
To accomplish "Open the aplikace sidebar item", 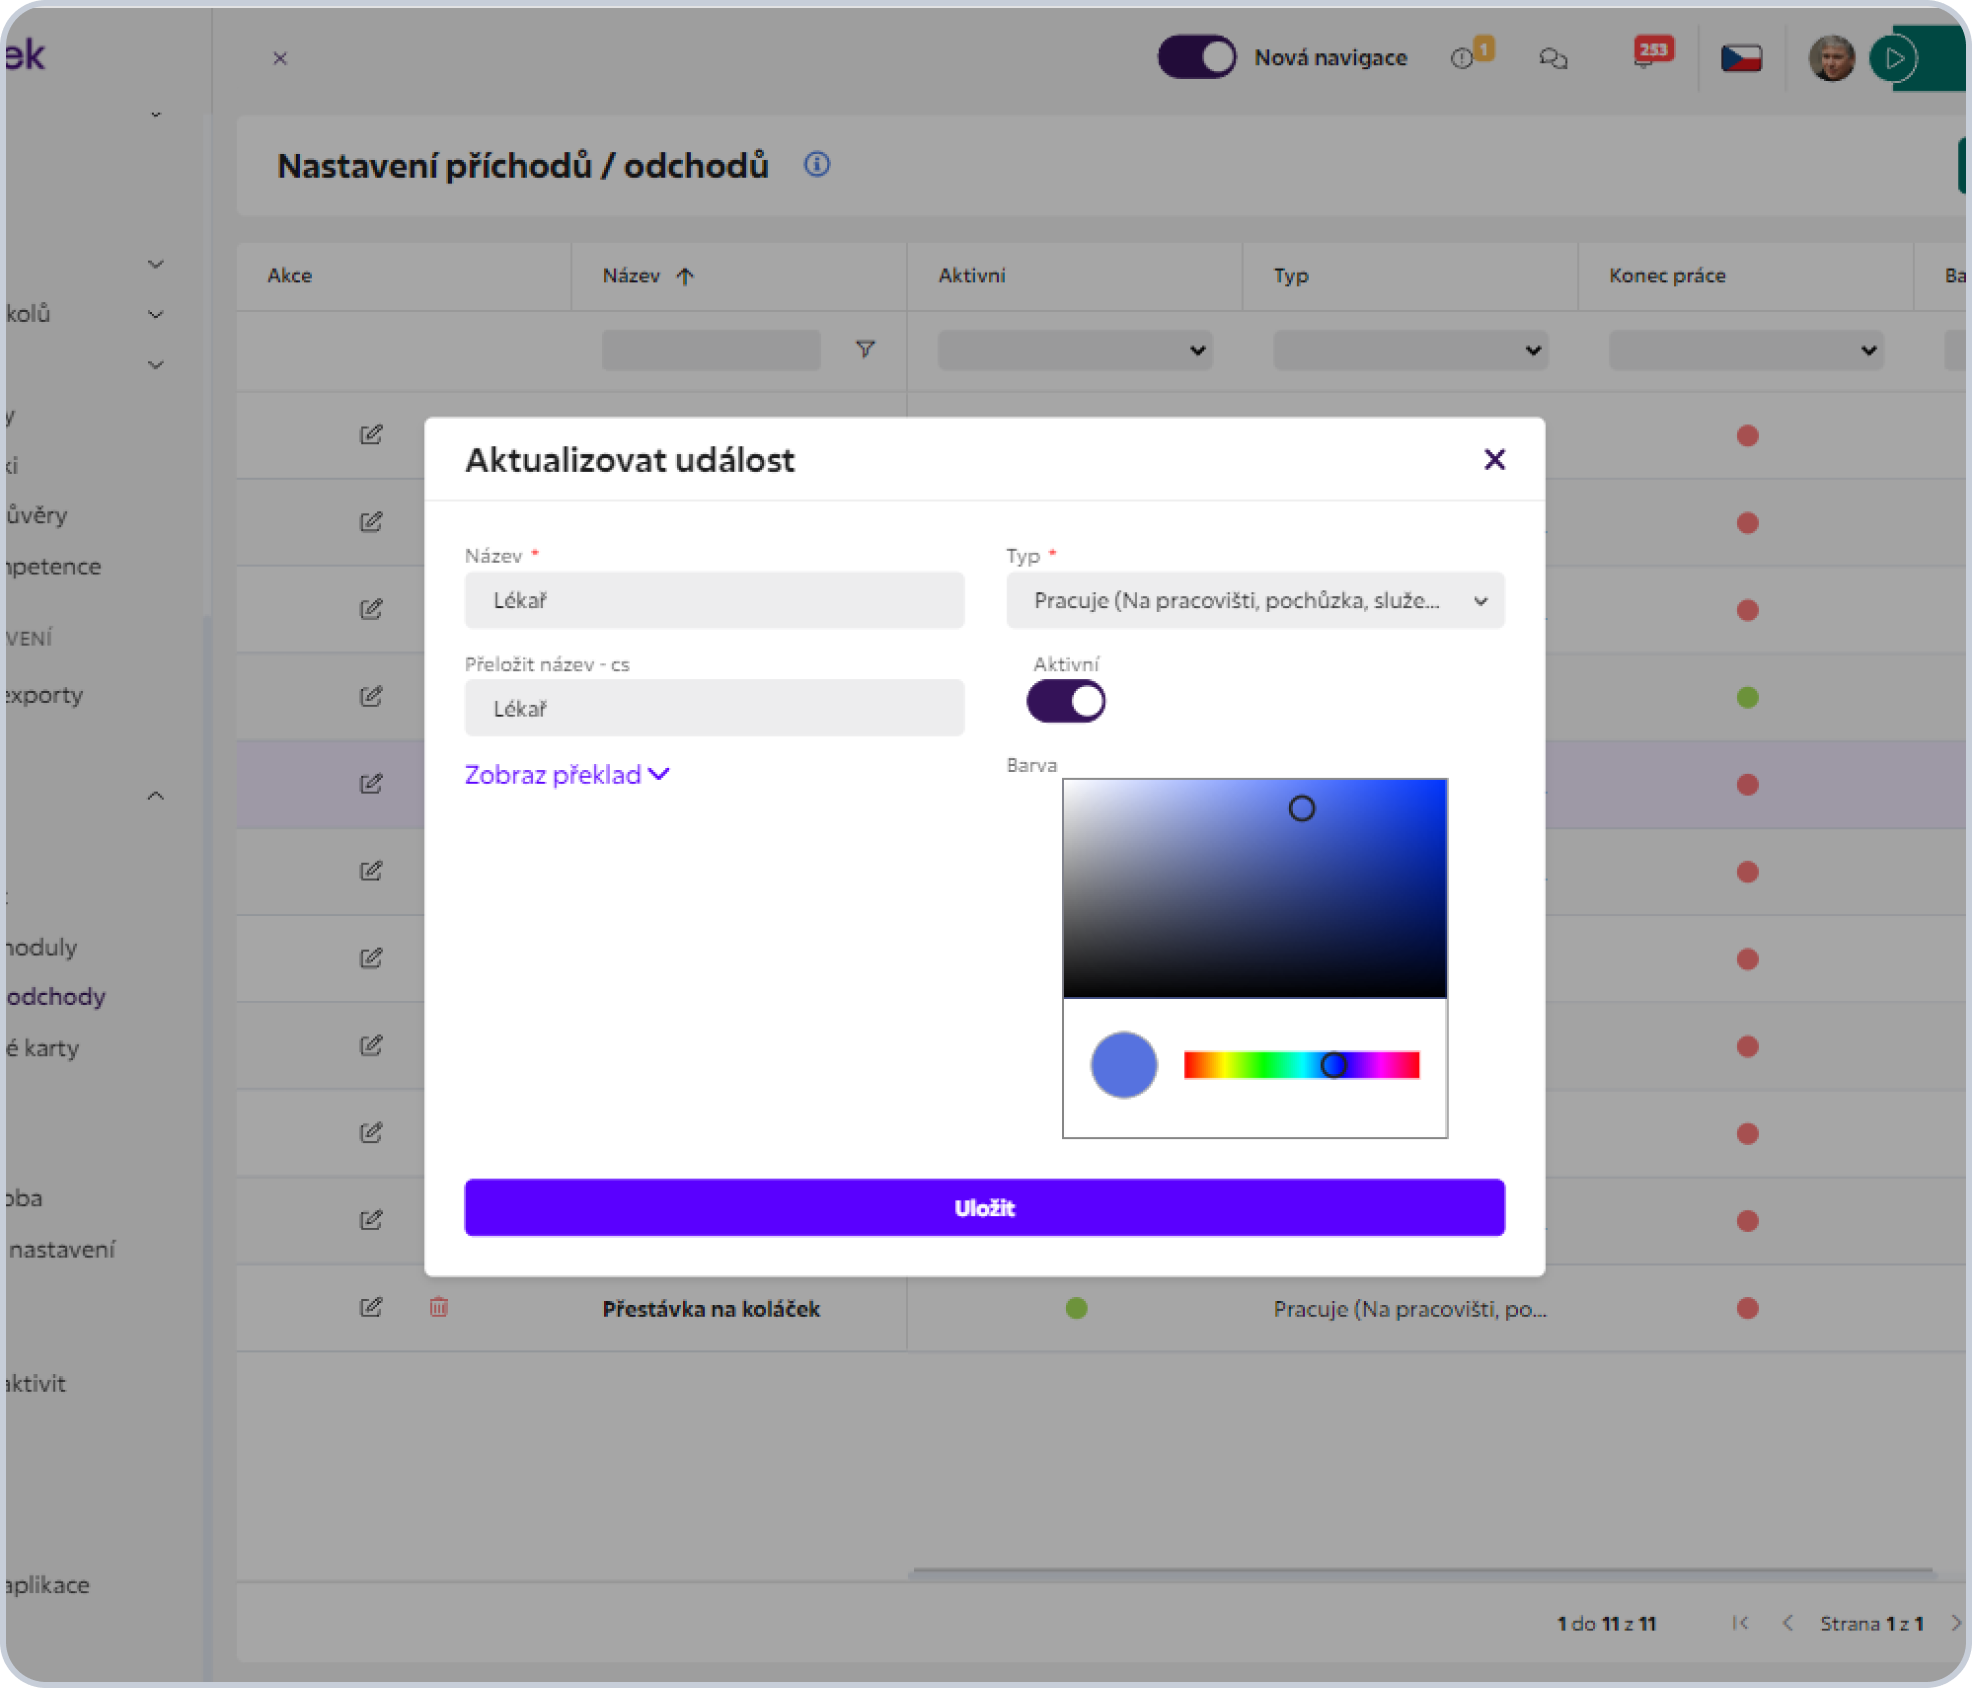I will [x=47, y=1585].
